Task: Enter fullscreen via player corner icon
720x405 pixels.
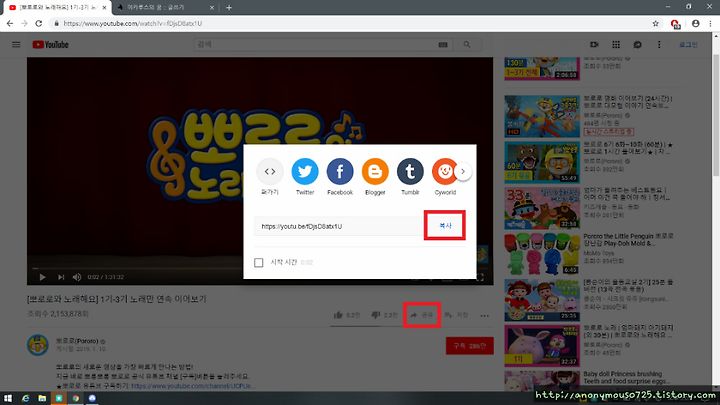Action: [480, 277]
